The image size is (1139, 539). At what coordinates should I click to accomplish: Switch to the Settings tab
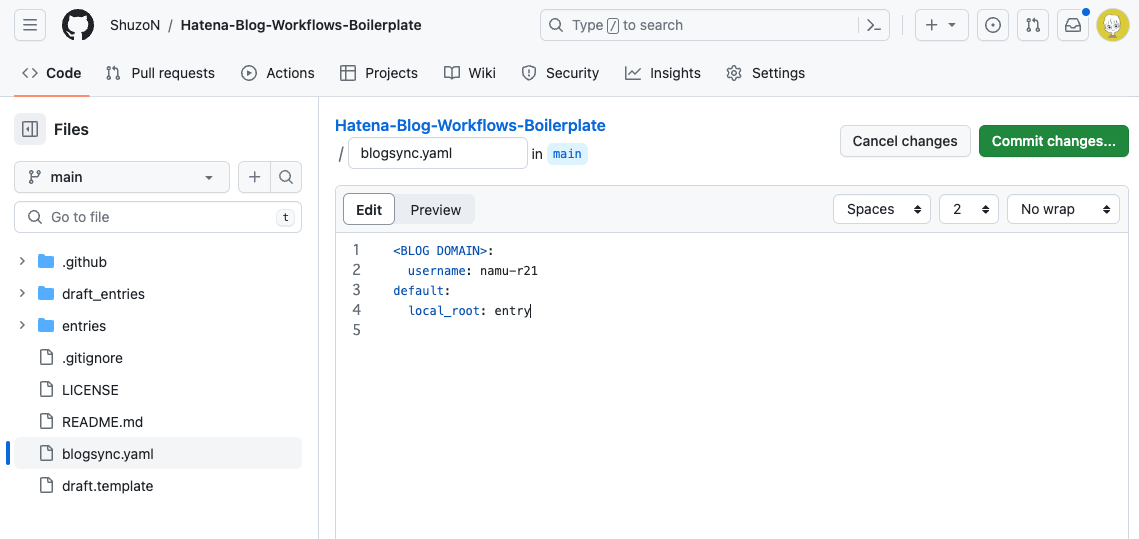pyautogui.click(x=766, y=73)
